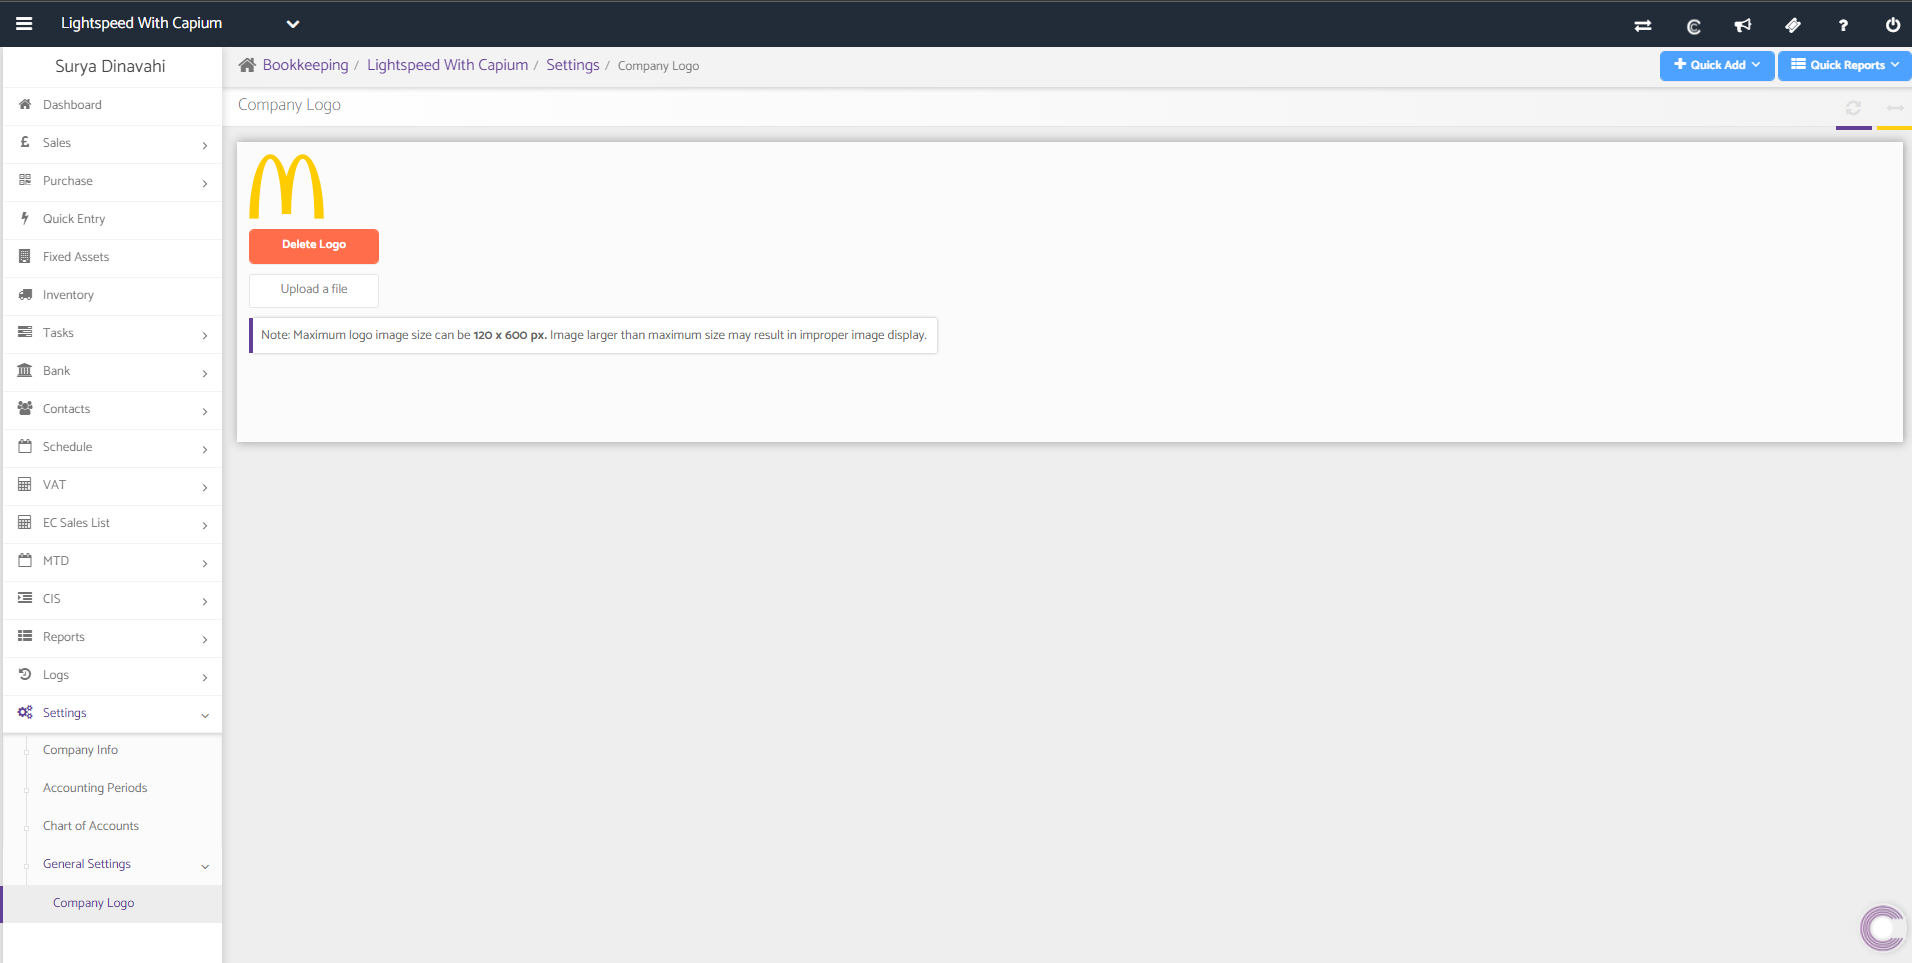
Task: Click the Reports table icon
Action: tap(25, 636)
